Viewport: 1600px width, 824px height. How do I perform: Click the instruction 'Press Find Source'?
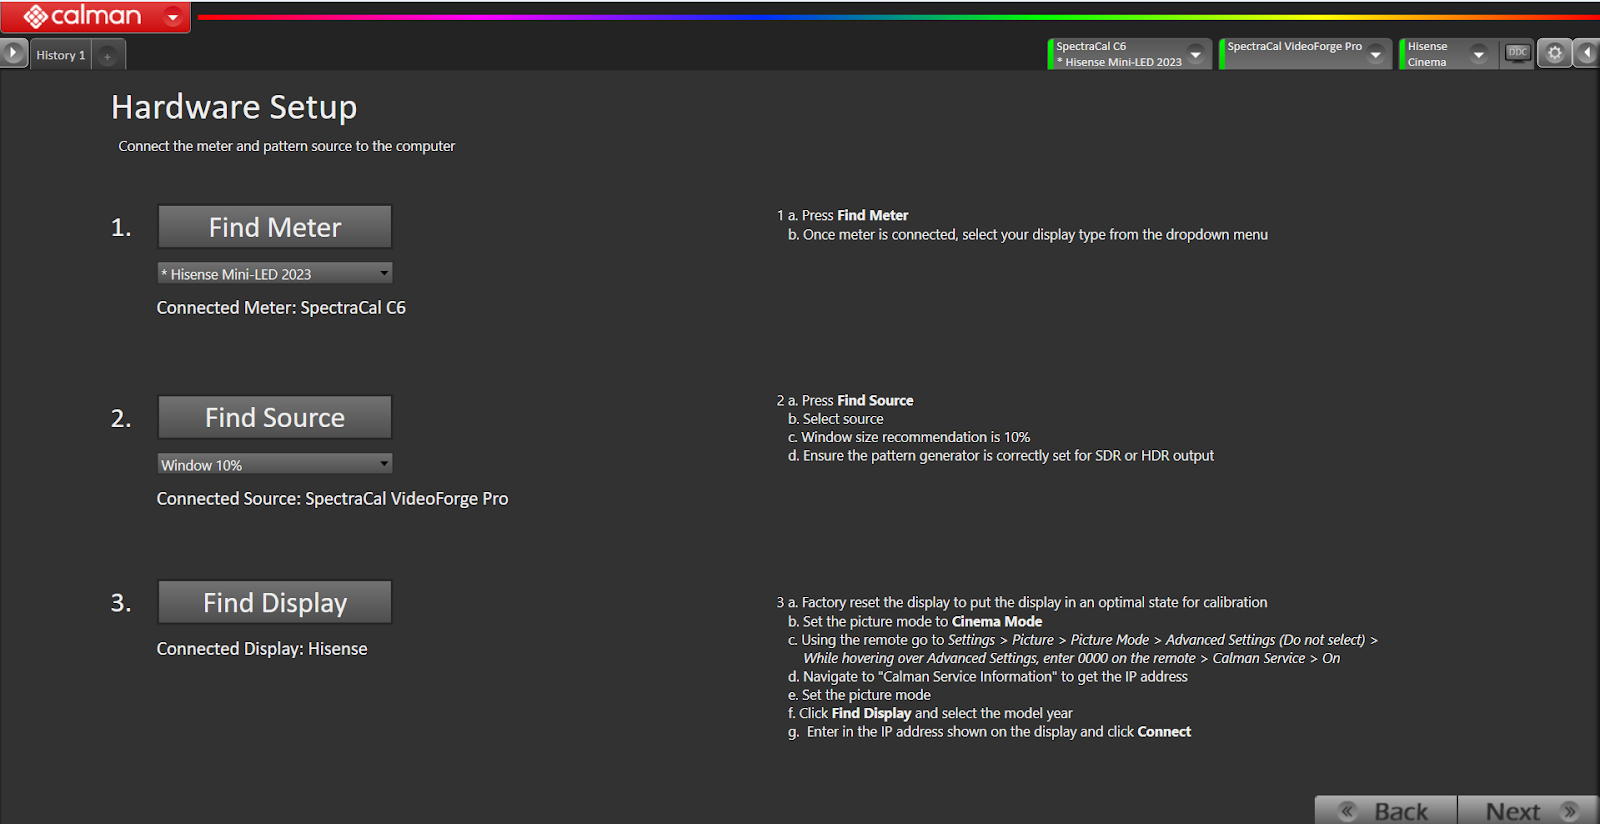click(x=845, y=400)
